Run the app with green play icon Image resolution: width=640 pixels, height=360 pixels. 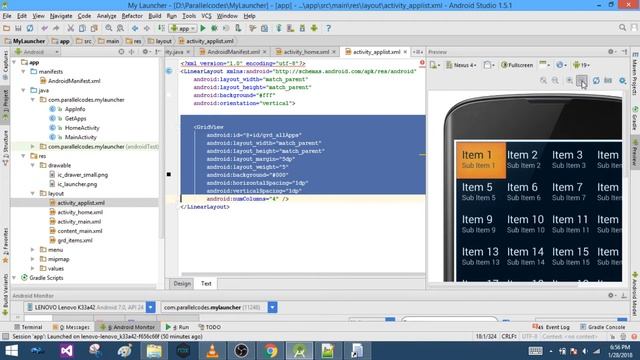point(203,28)
